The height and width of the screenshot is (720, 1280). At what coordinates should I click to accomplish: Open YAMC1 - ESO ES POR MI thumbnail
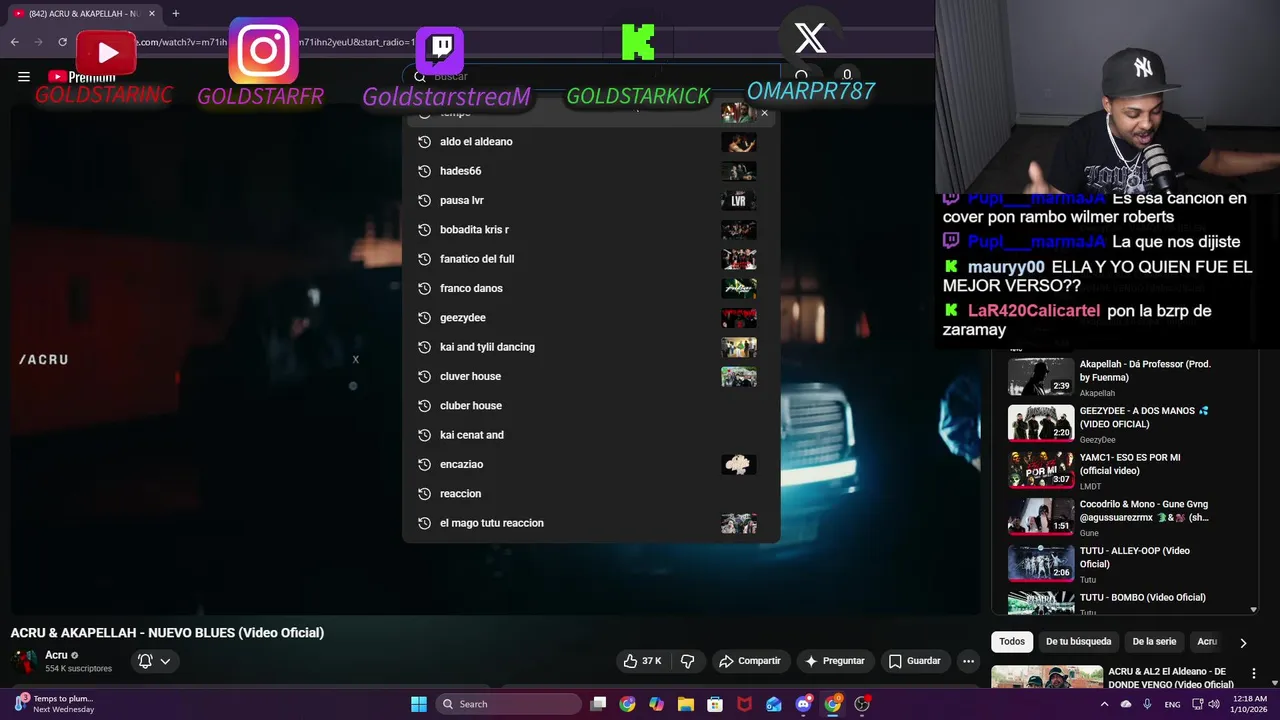click(1040, 470)
